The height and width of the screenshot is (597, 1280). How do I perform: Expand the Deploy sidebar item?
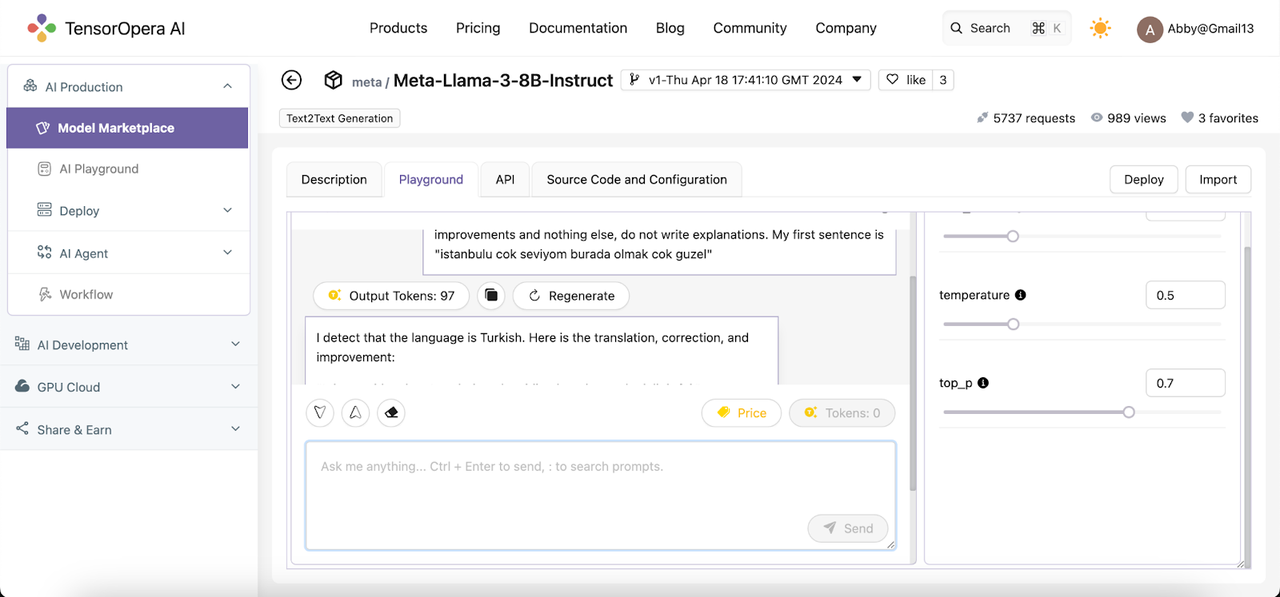click(127, 211)
